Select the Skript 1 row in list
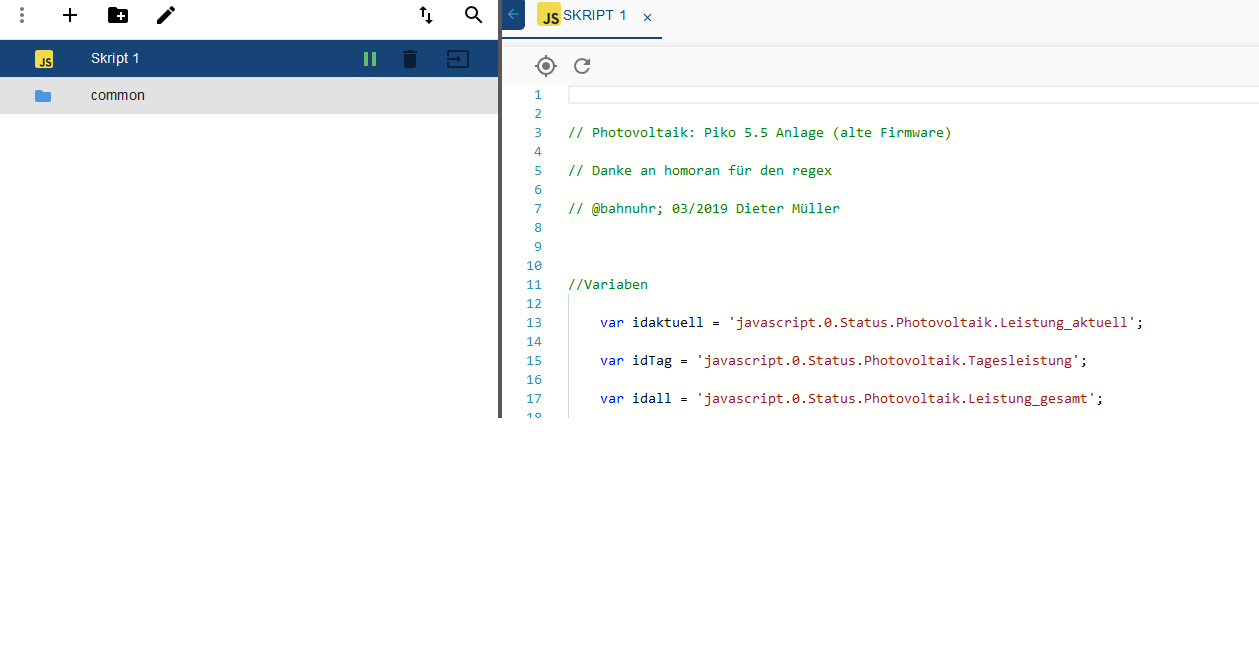 [249, 59]
